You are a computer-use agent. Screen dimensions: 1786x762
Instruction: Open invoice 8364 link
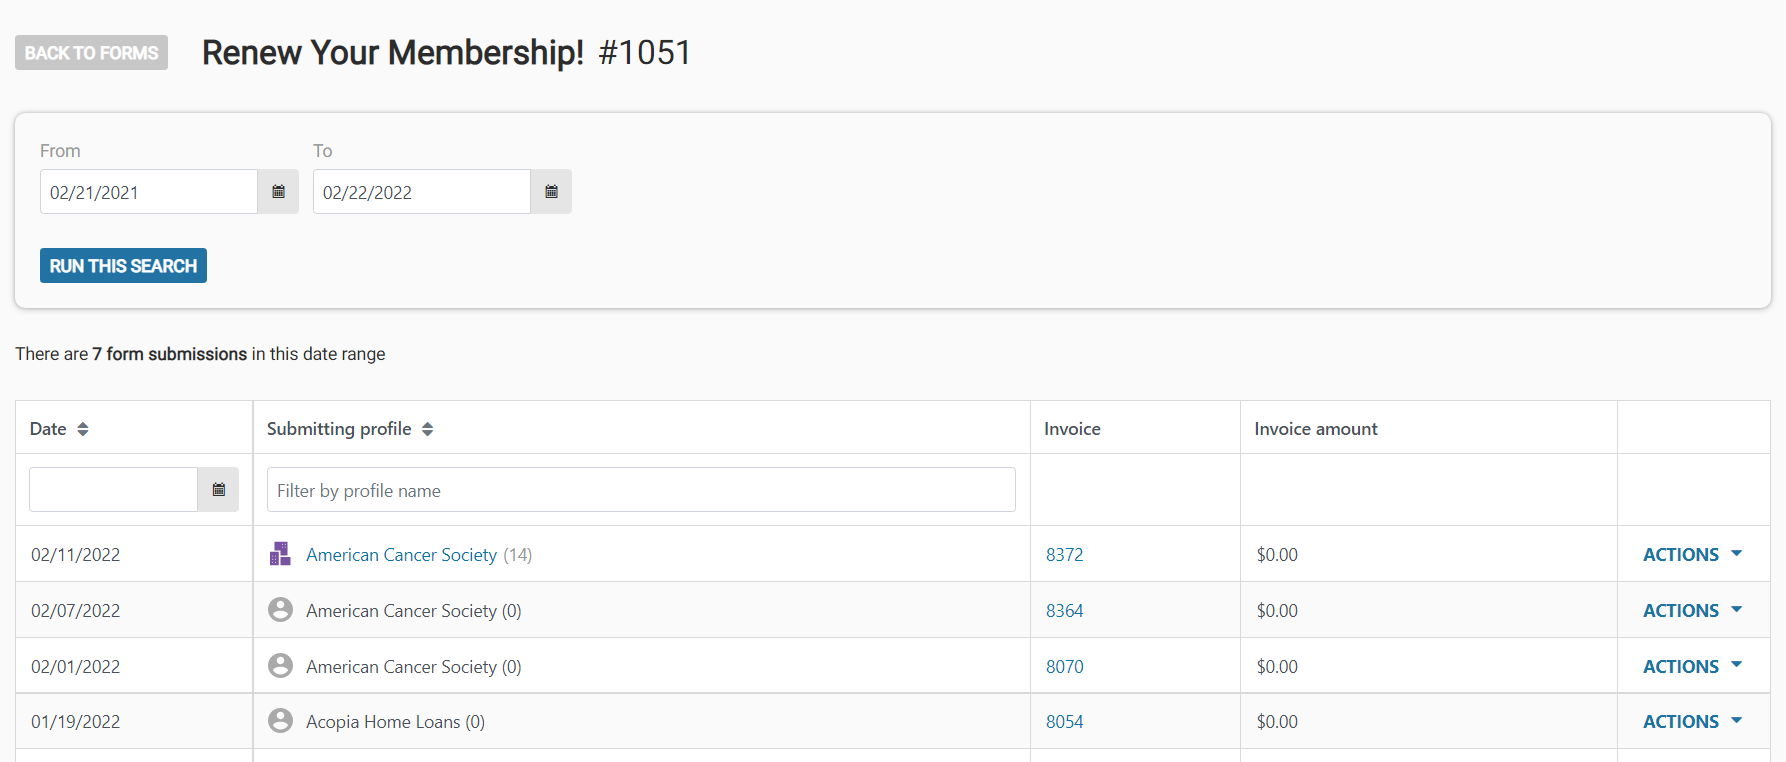pos(1064,611)
